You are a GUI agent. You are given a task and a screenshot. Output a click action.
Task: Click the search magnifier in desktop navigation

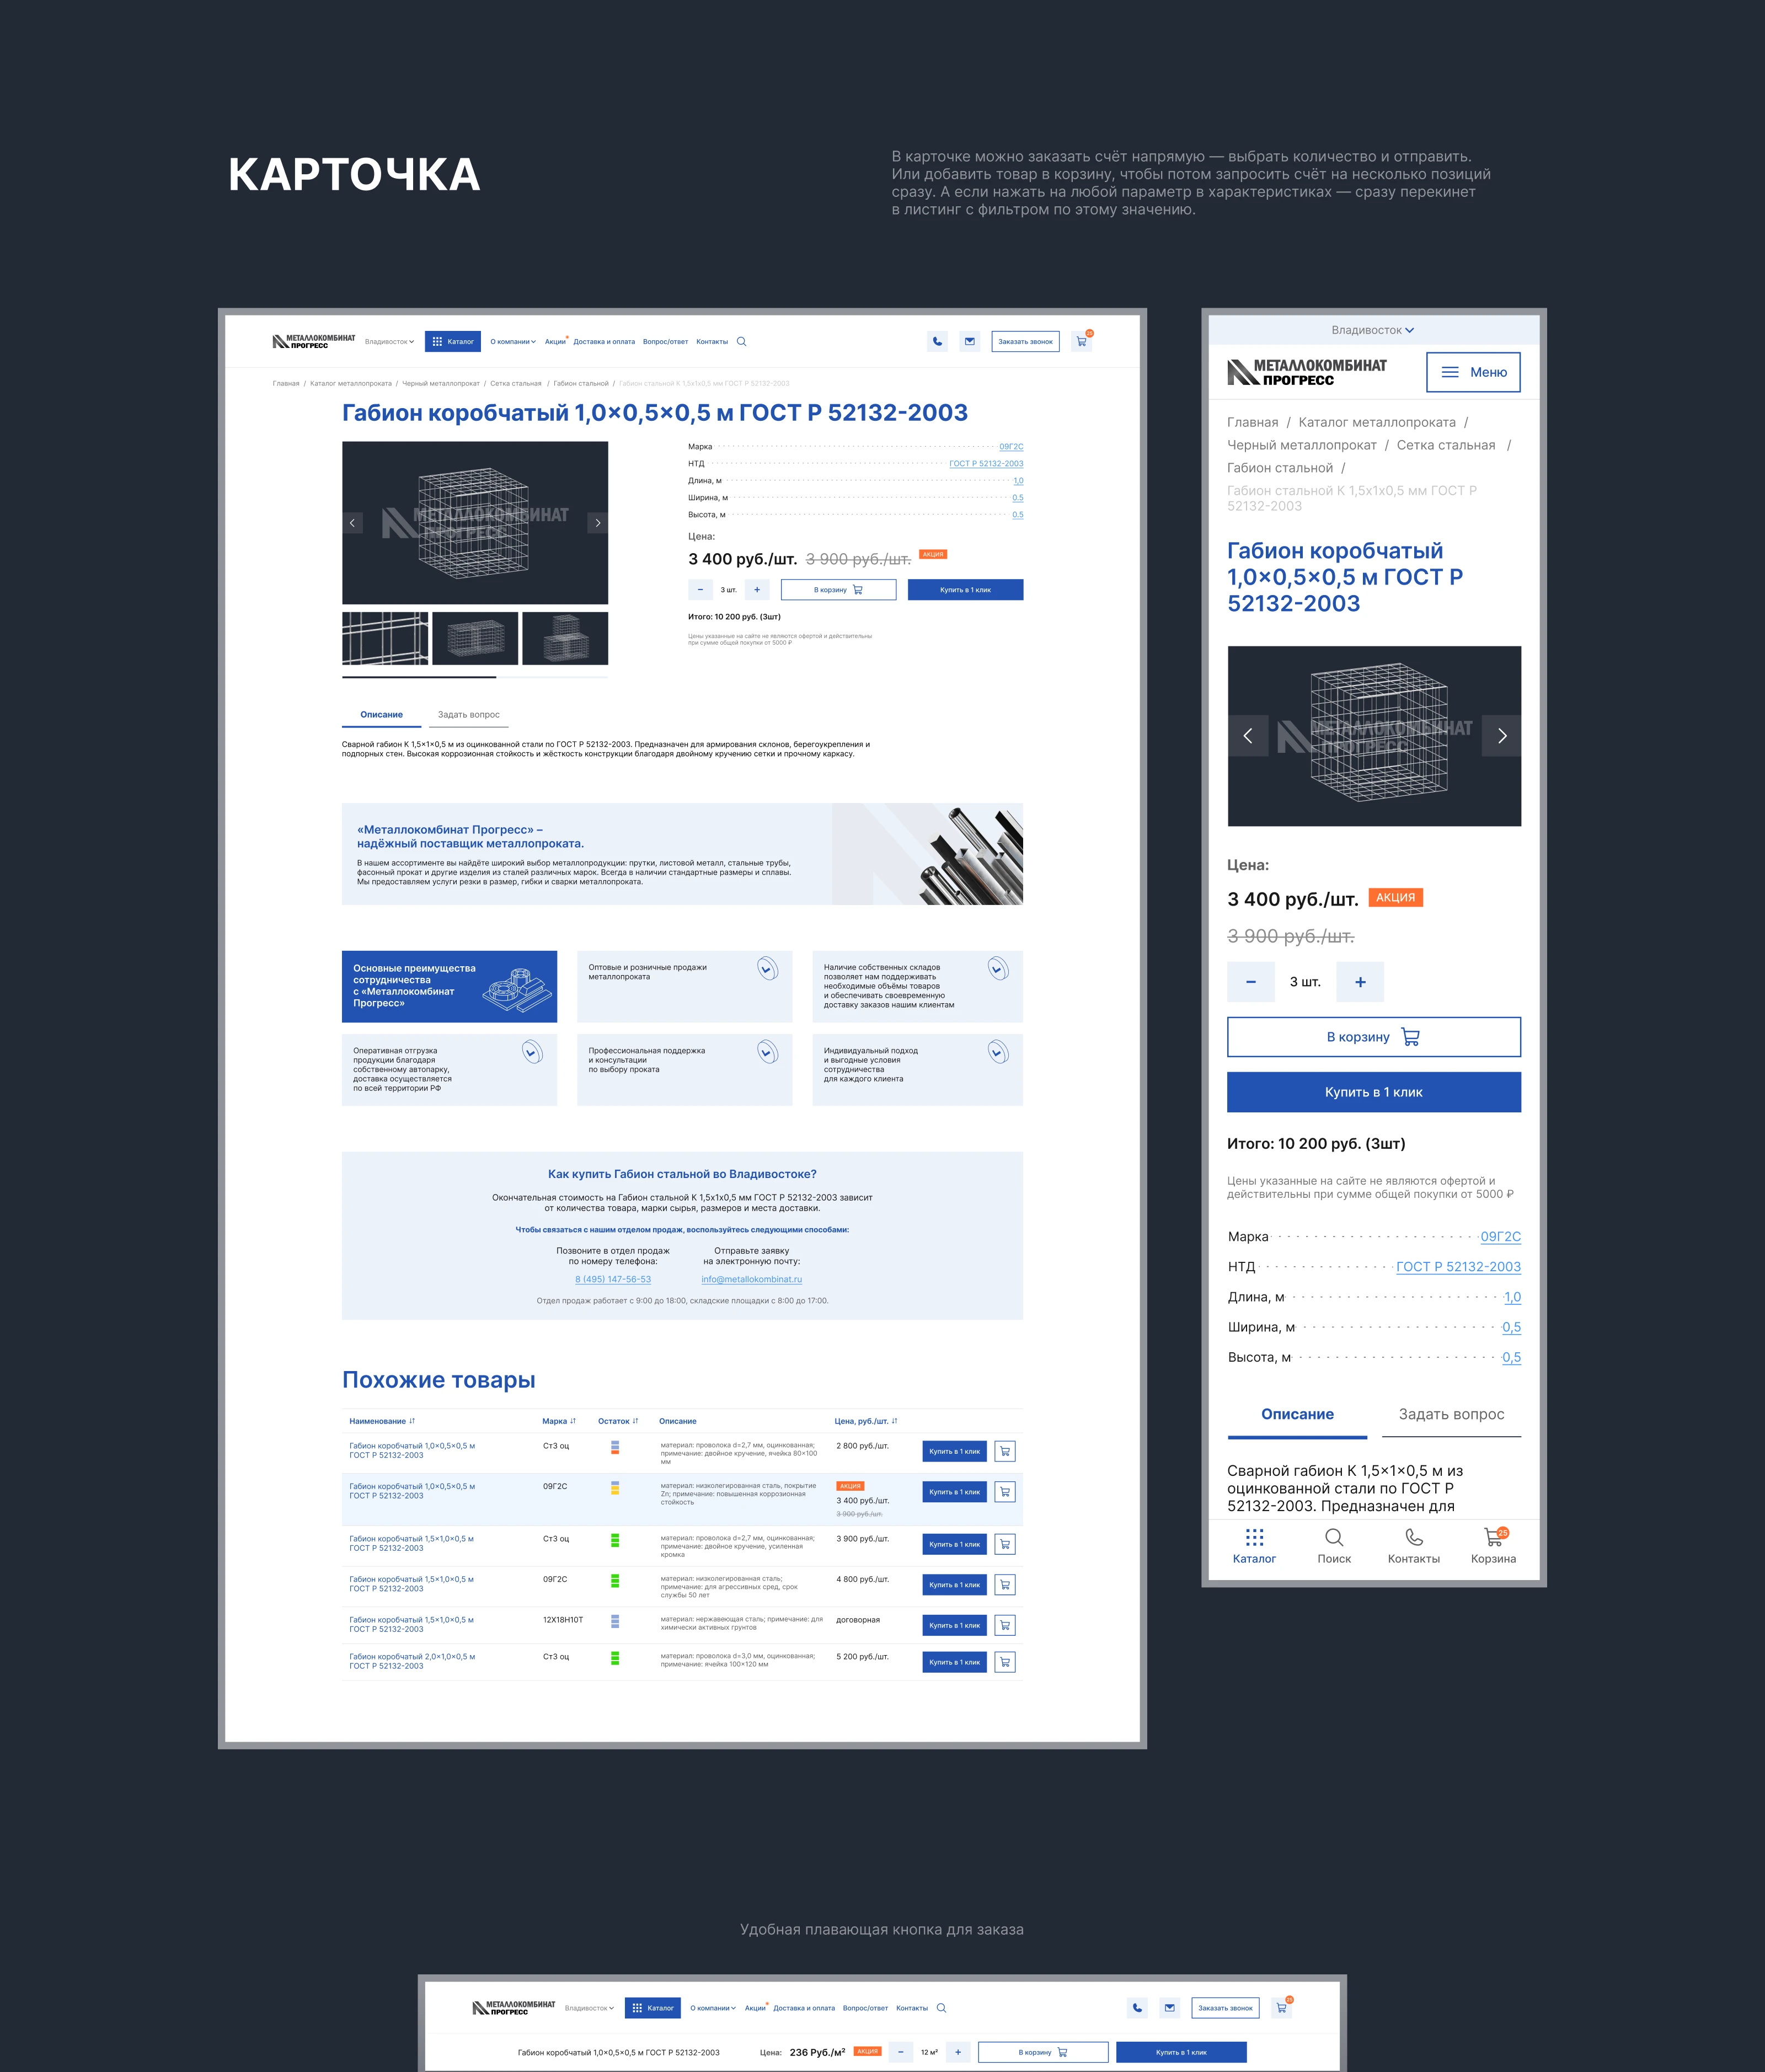coord(741,341)
